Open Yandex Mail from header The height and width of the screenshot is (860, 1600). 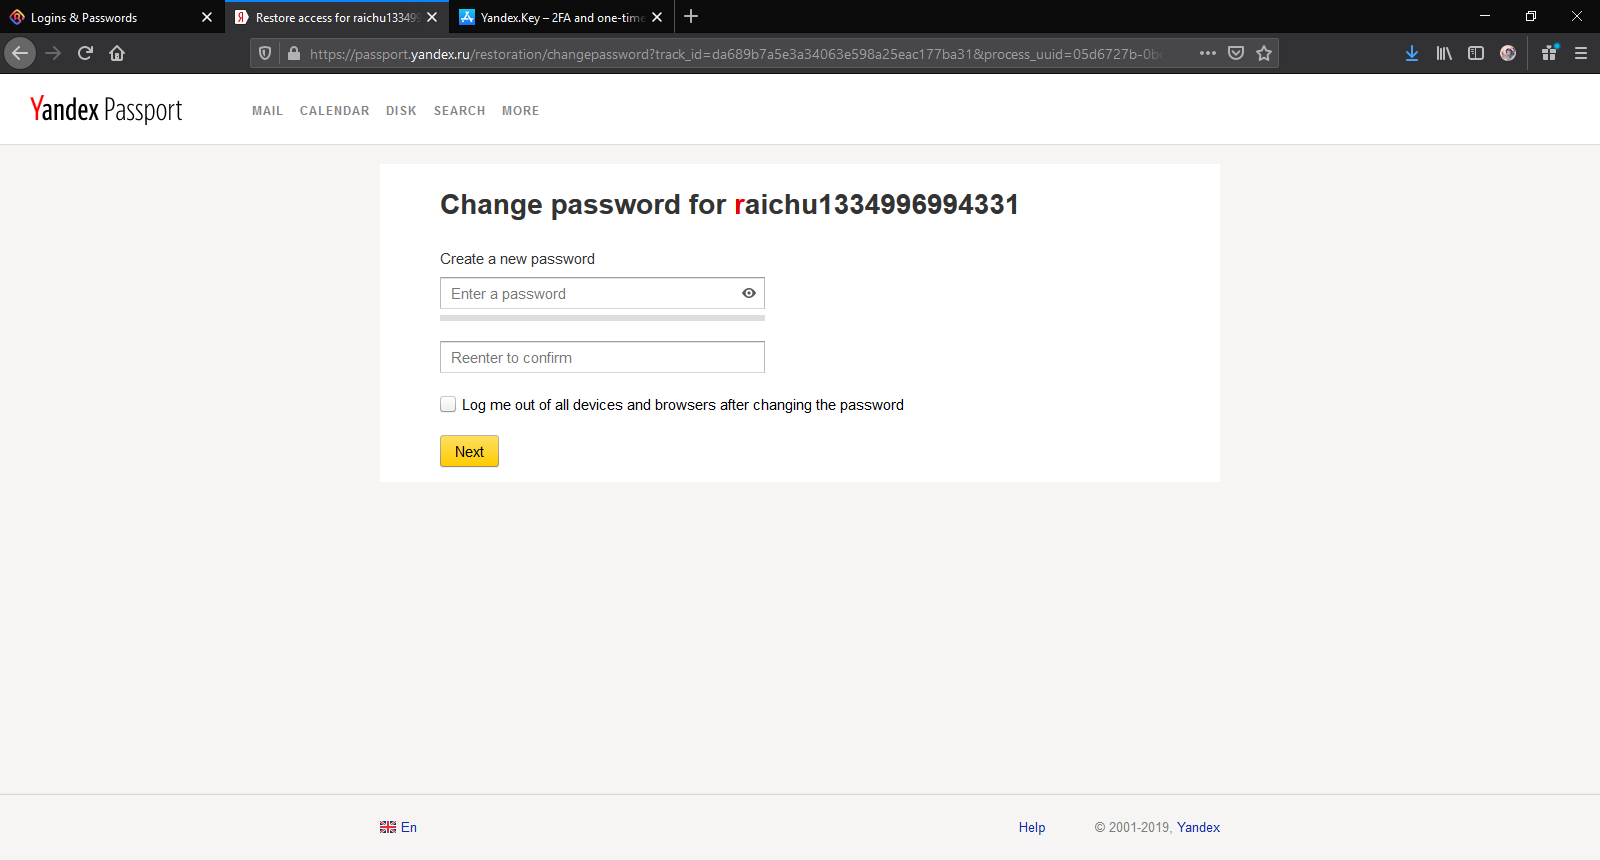tap(267, 111)
